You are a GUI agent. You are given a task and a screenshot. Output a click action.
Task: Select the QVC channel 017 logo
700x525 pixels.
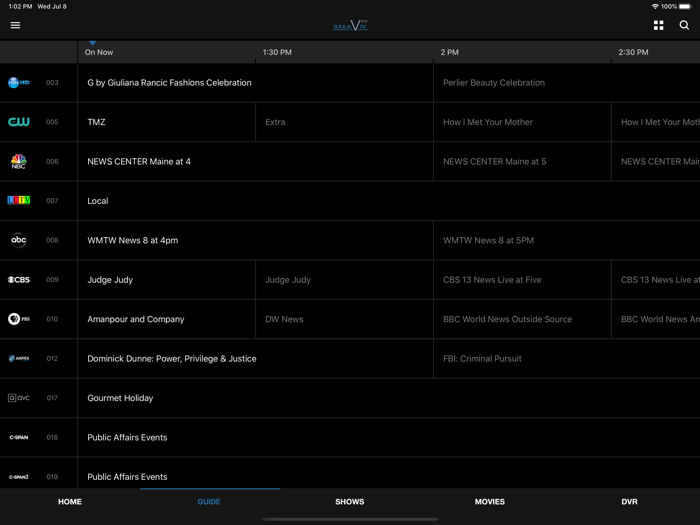click(x=19, y=398)
